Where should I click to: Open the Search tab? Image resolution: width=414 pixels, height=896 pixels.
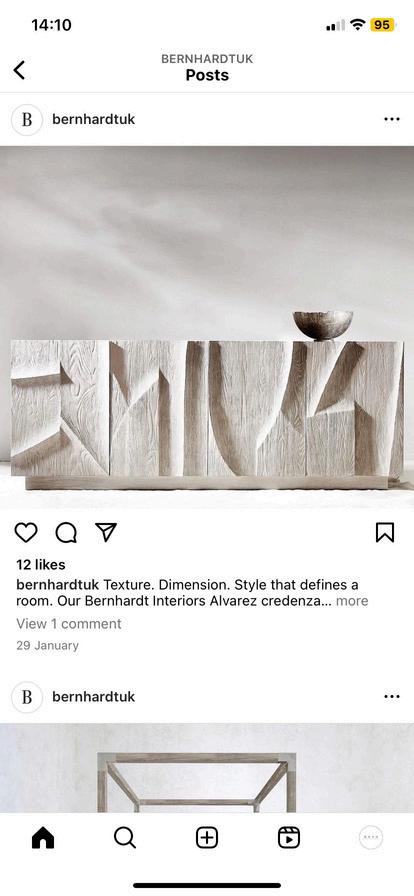(125, 838)
